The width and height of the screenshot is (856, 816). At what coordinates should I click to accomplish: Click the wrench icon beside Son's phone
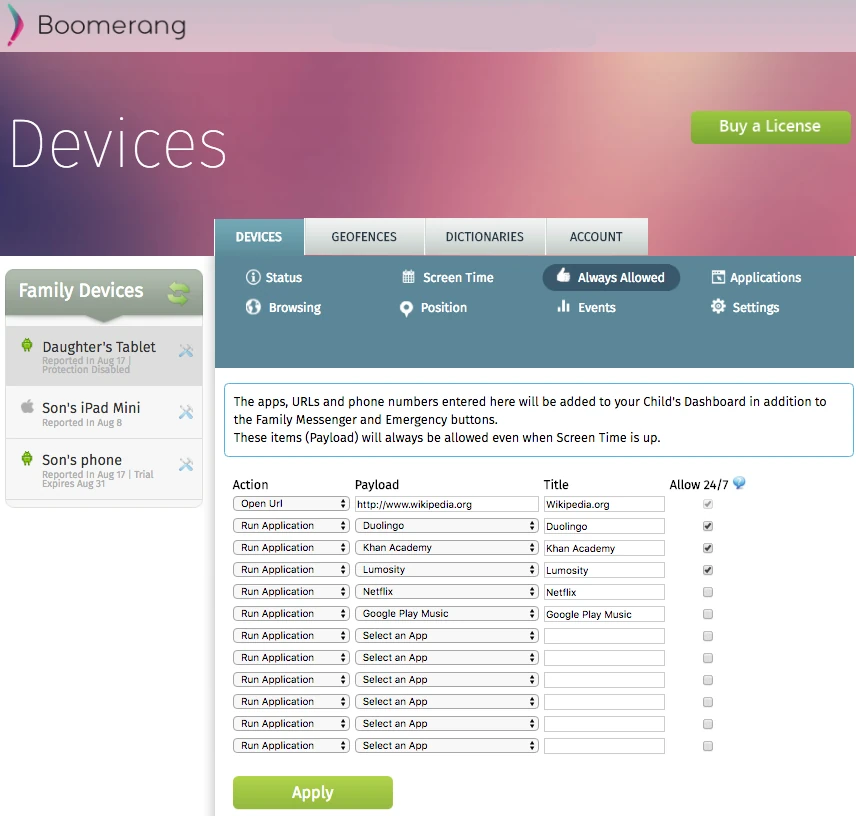(186, 463)
